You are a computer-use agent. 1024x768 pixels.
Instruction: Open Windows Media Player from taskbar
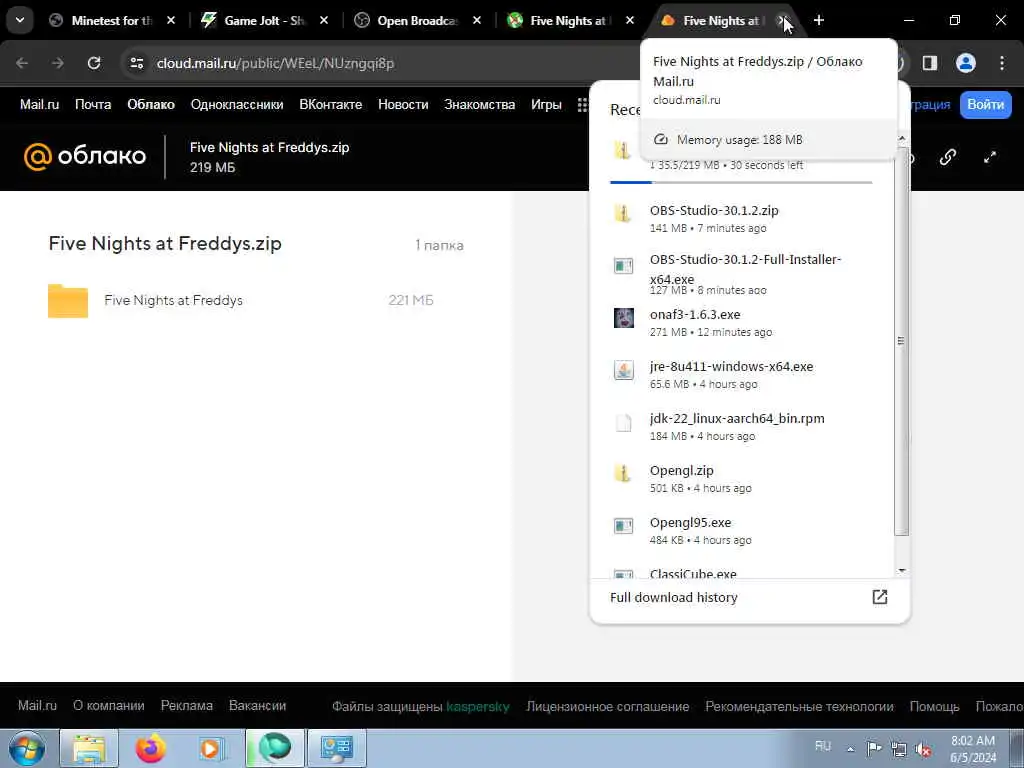click(212, 748)
